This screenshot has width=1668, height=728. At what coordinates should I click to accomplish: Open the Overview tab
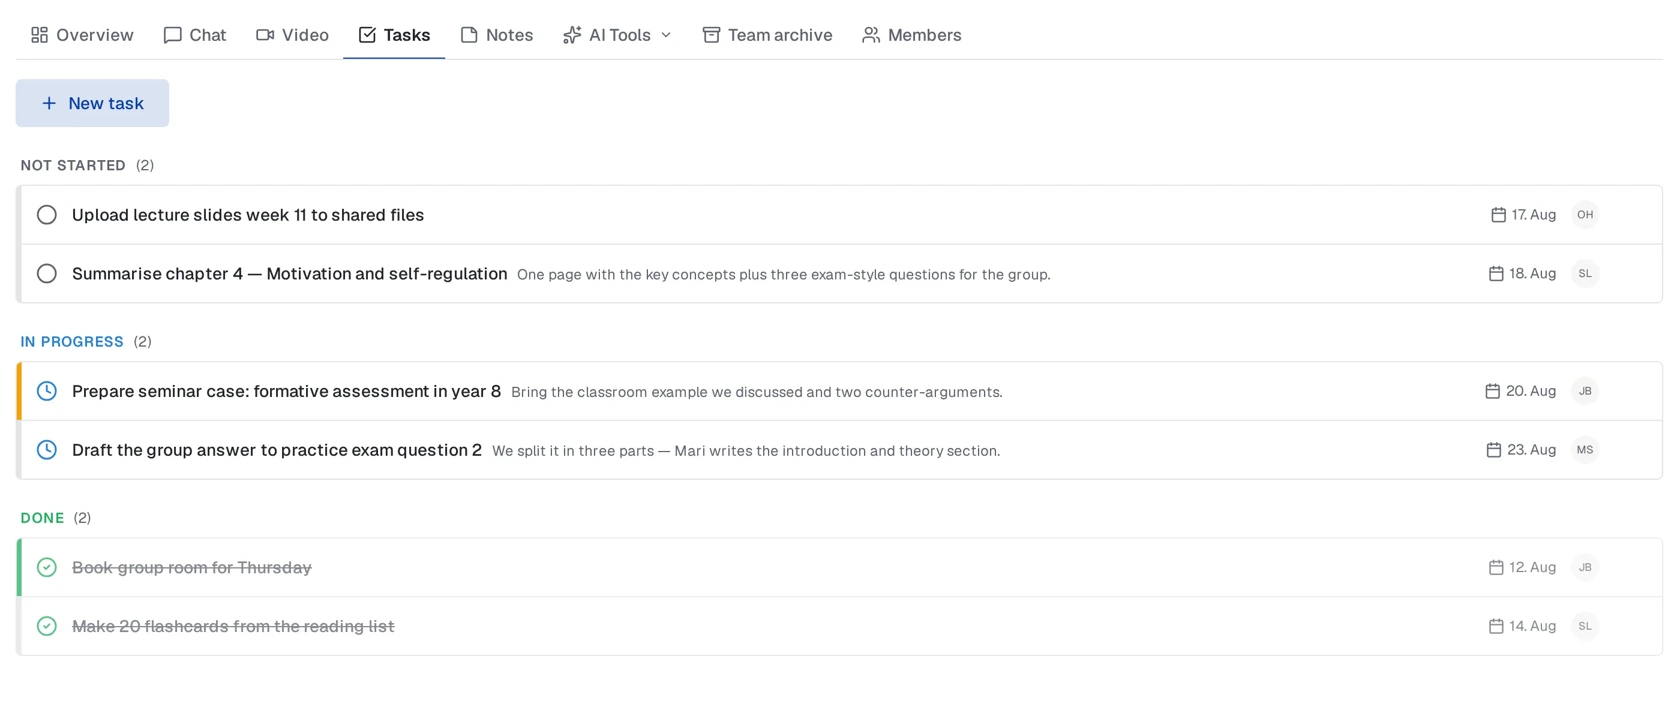pos(82,35)
